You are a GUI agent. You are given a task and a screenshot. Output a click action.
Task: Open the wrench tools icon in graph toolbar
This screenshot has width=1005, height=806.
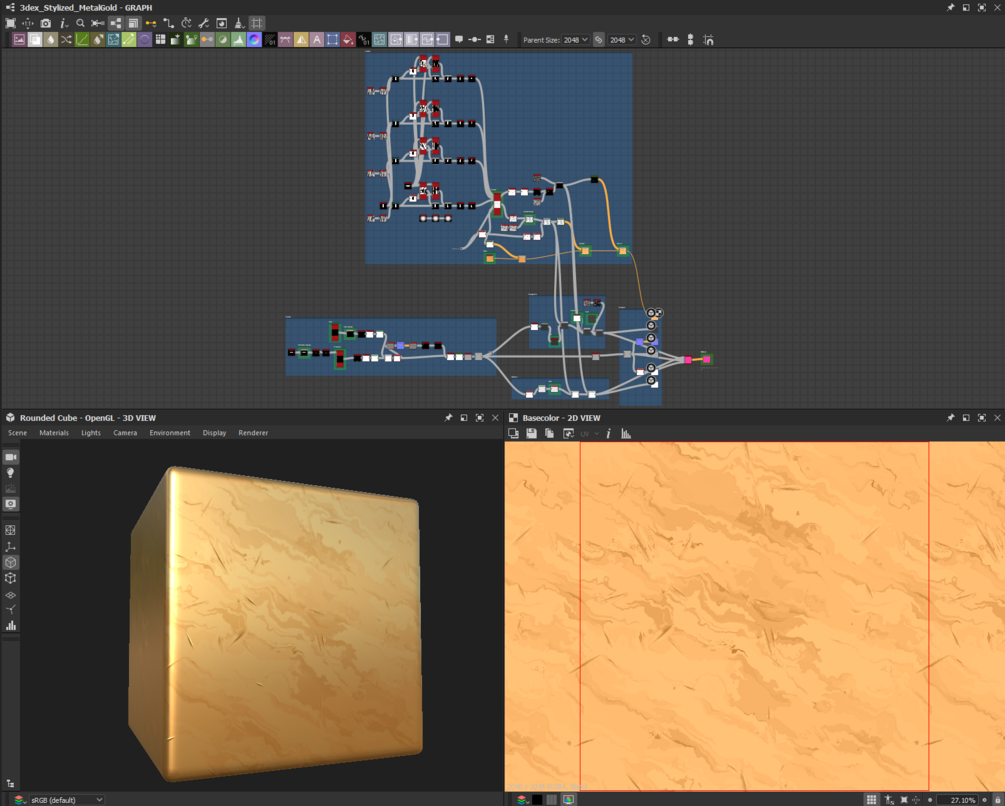pyautogui.click(x=204, y=23)
